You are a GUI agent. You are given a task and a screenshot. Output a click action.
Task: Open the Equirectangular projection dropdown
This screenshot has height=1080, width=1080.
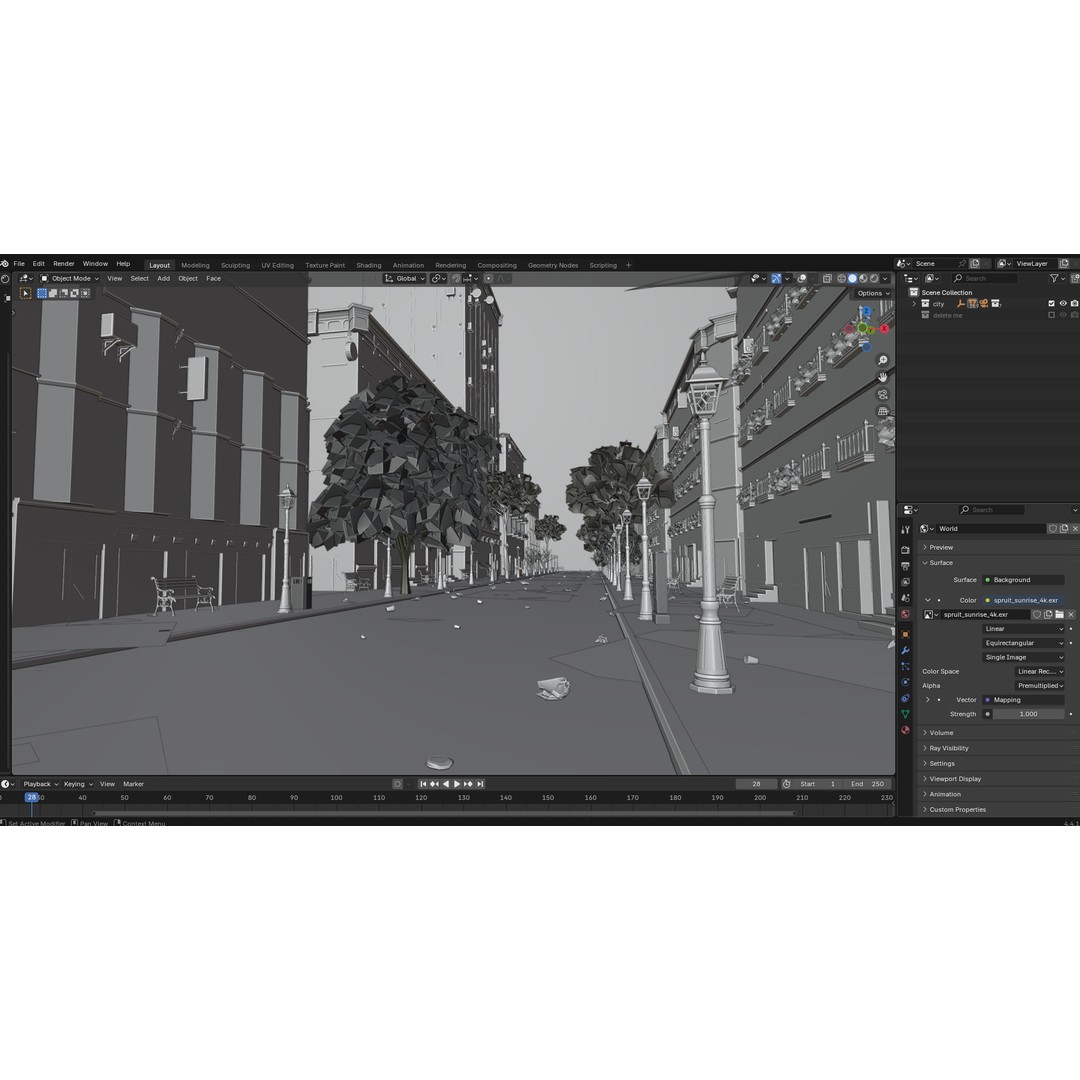pos(1024,643)
